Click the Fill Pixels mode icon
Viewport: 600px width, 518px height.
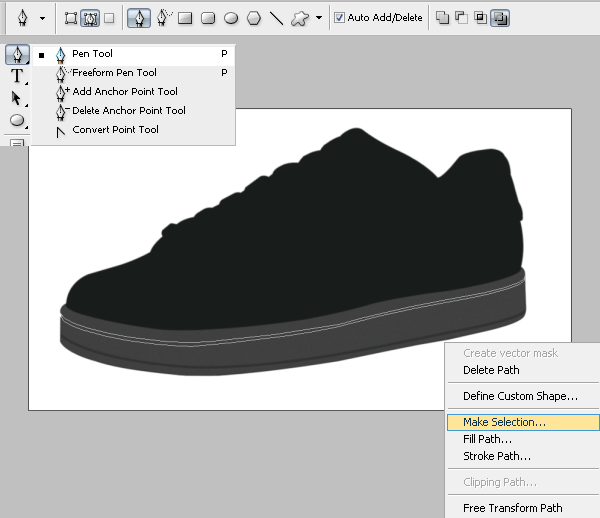(108, 18)
